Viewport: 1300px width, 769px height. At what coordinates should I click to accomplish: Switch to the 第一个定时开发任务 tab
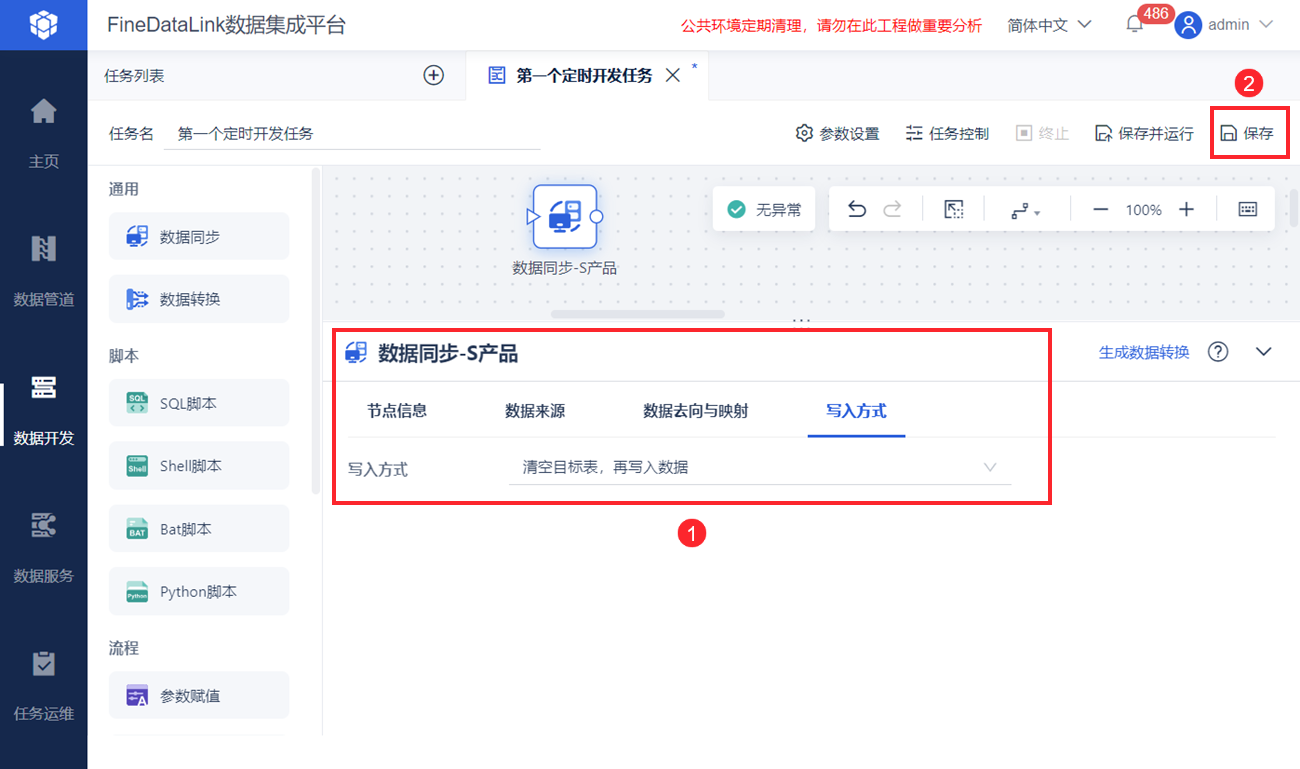(584, 76)
